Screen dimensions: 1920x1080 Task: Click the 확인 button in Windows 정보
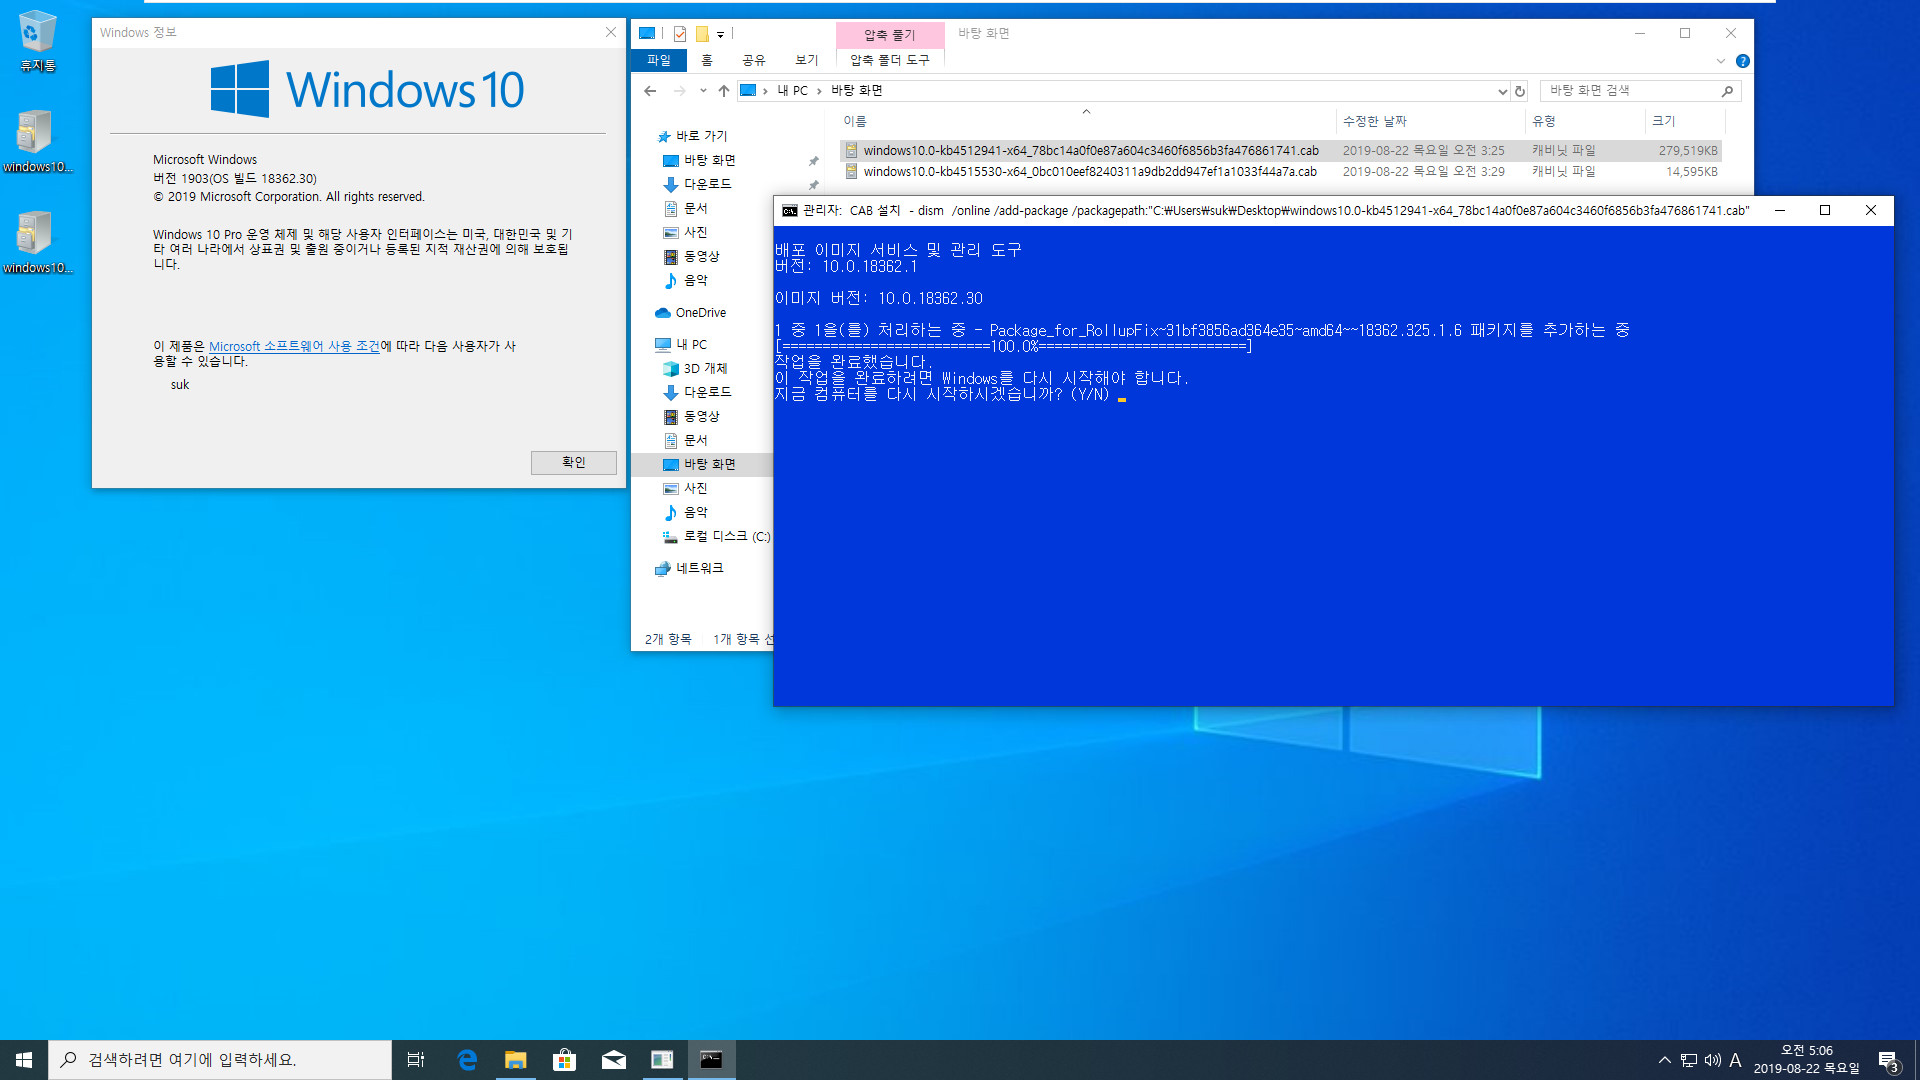574,462
